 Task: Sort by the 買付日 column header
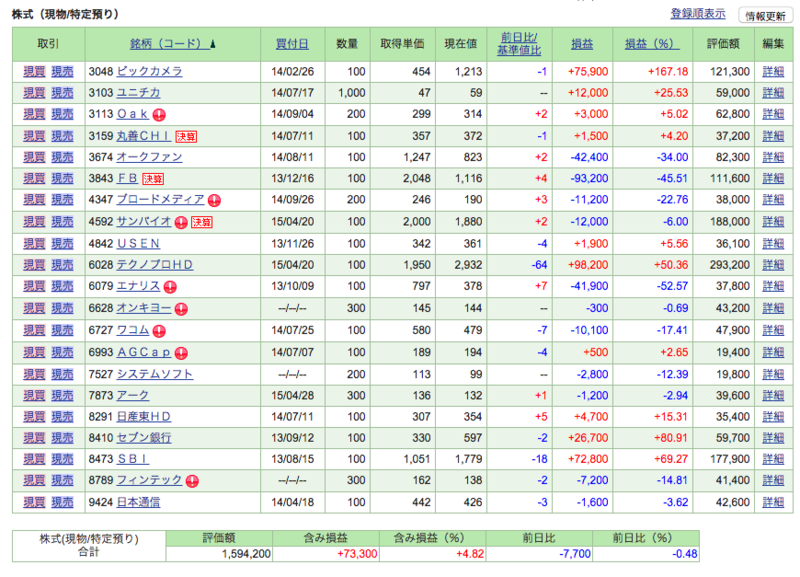point(292,44)
